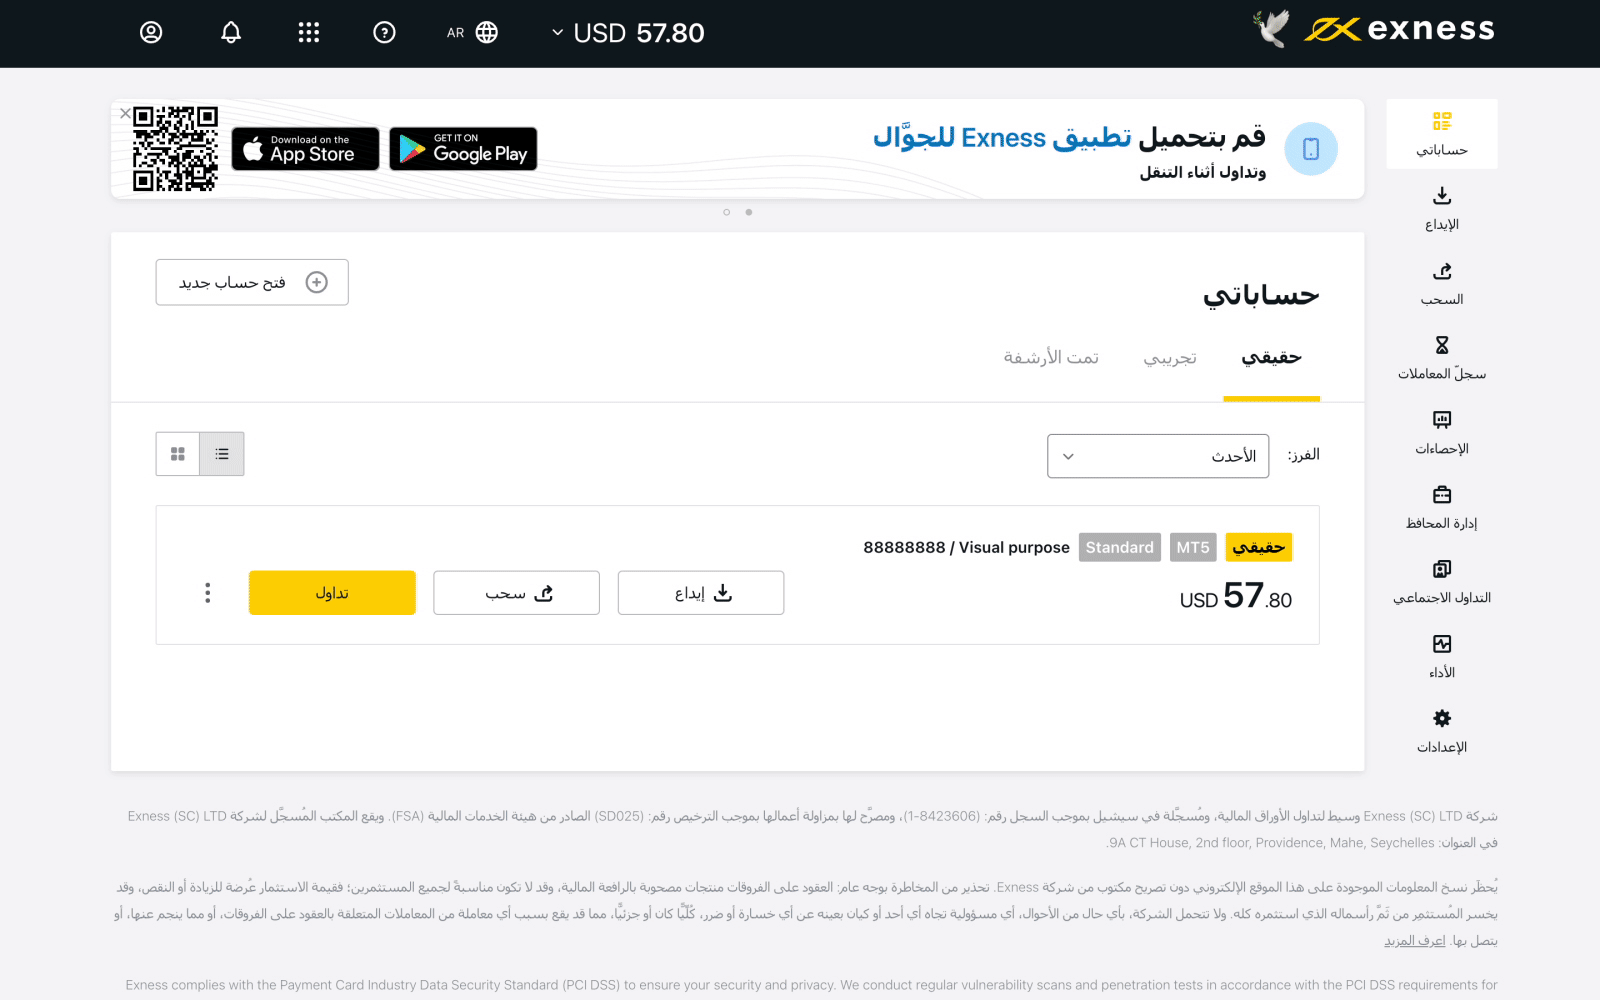
Task: Switch language via AR globe icon
Action: pyautogui.click(x=472, y=33)
